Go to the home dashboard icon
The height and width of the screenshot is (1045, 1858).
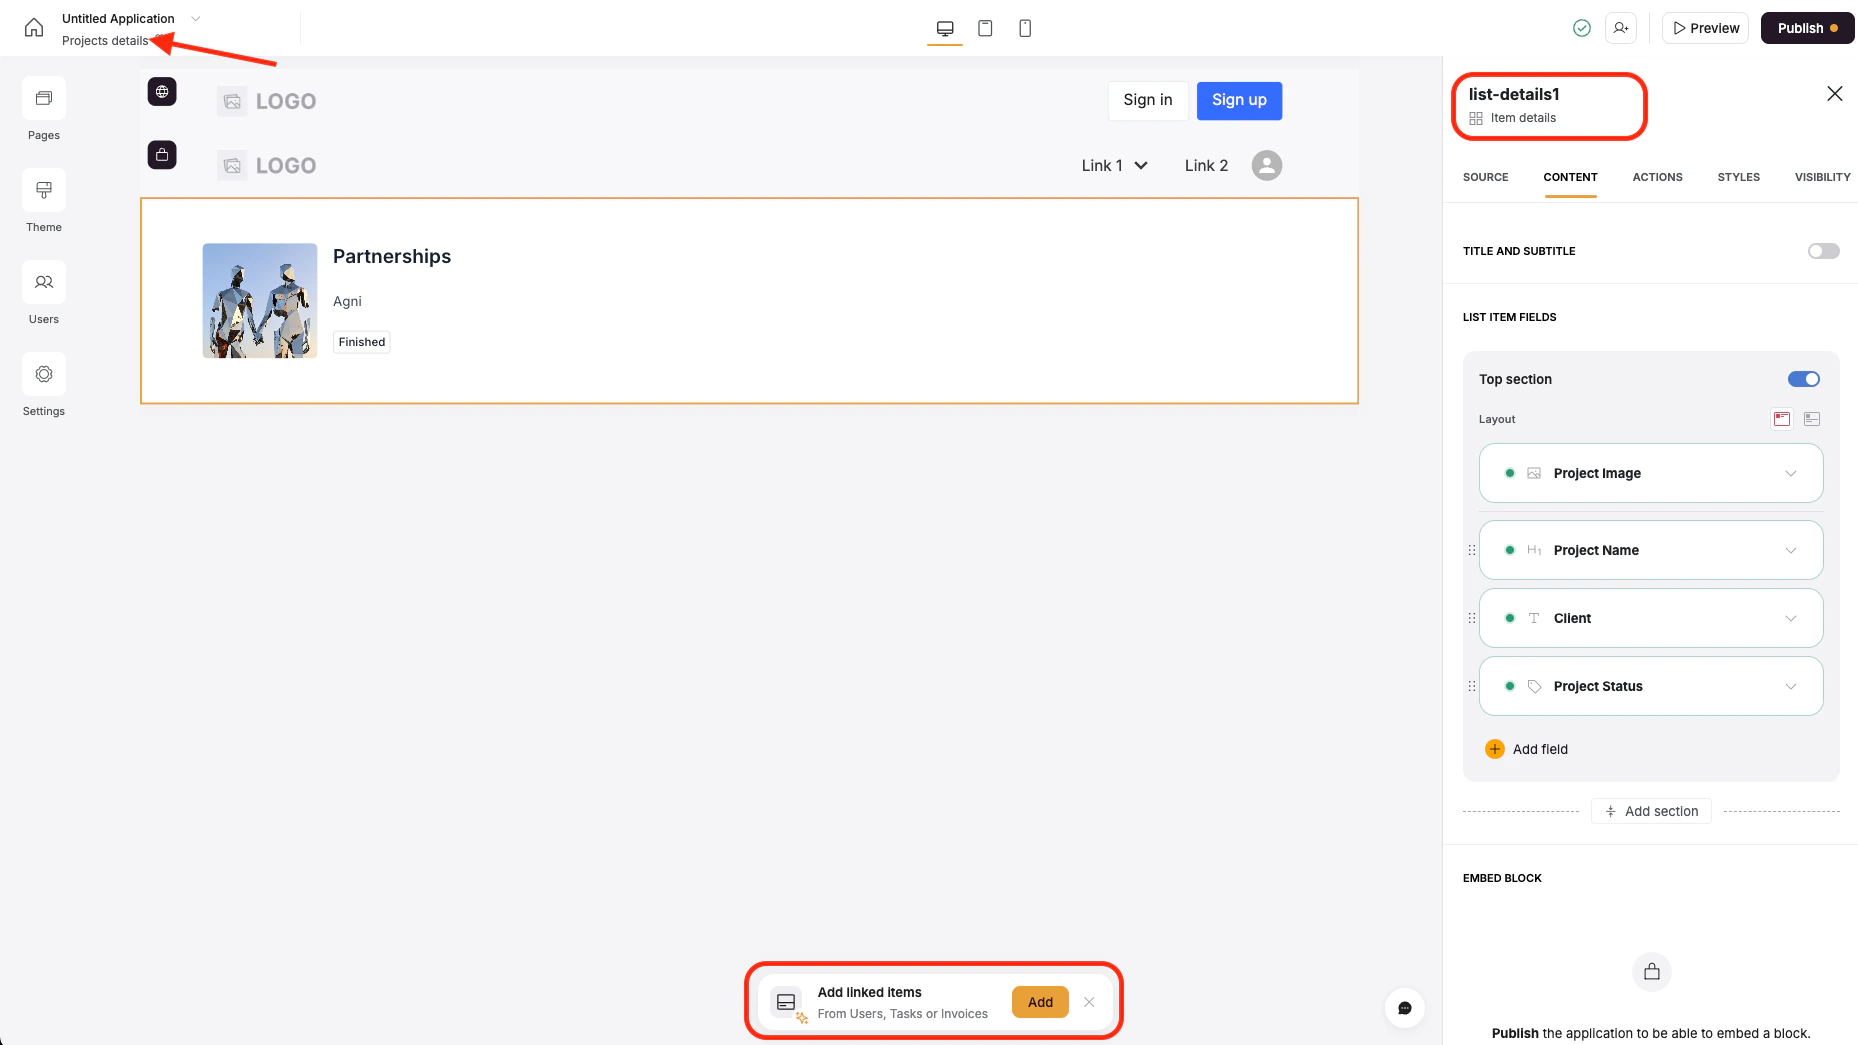tap(34, 28)
